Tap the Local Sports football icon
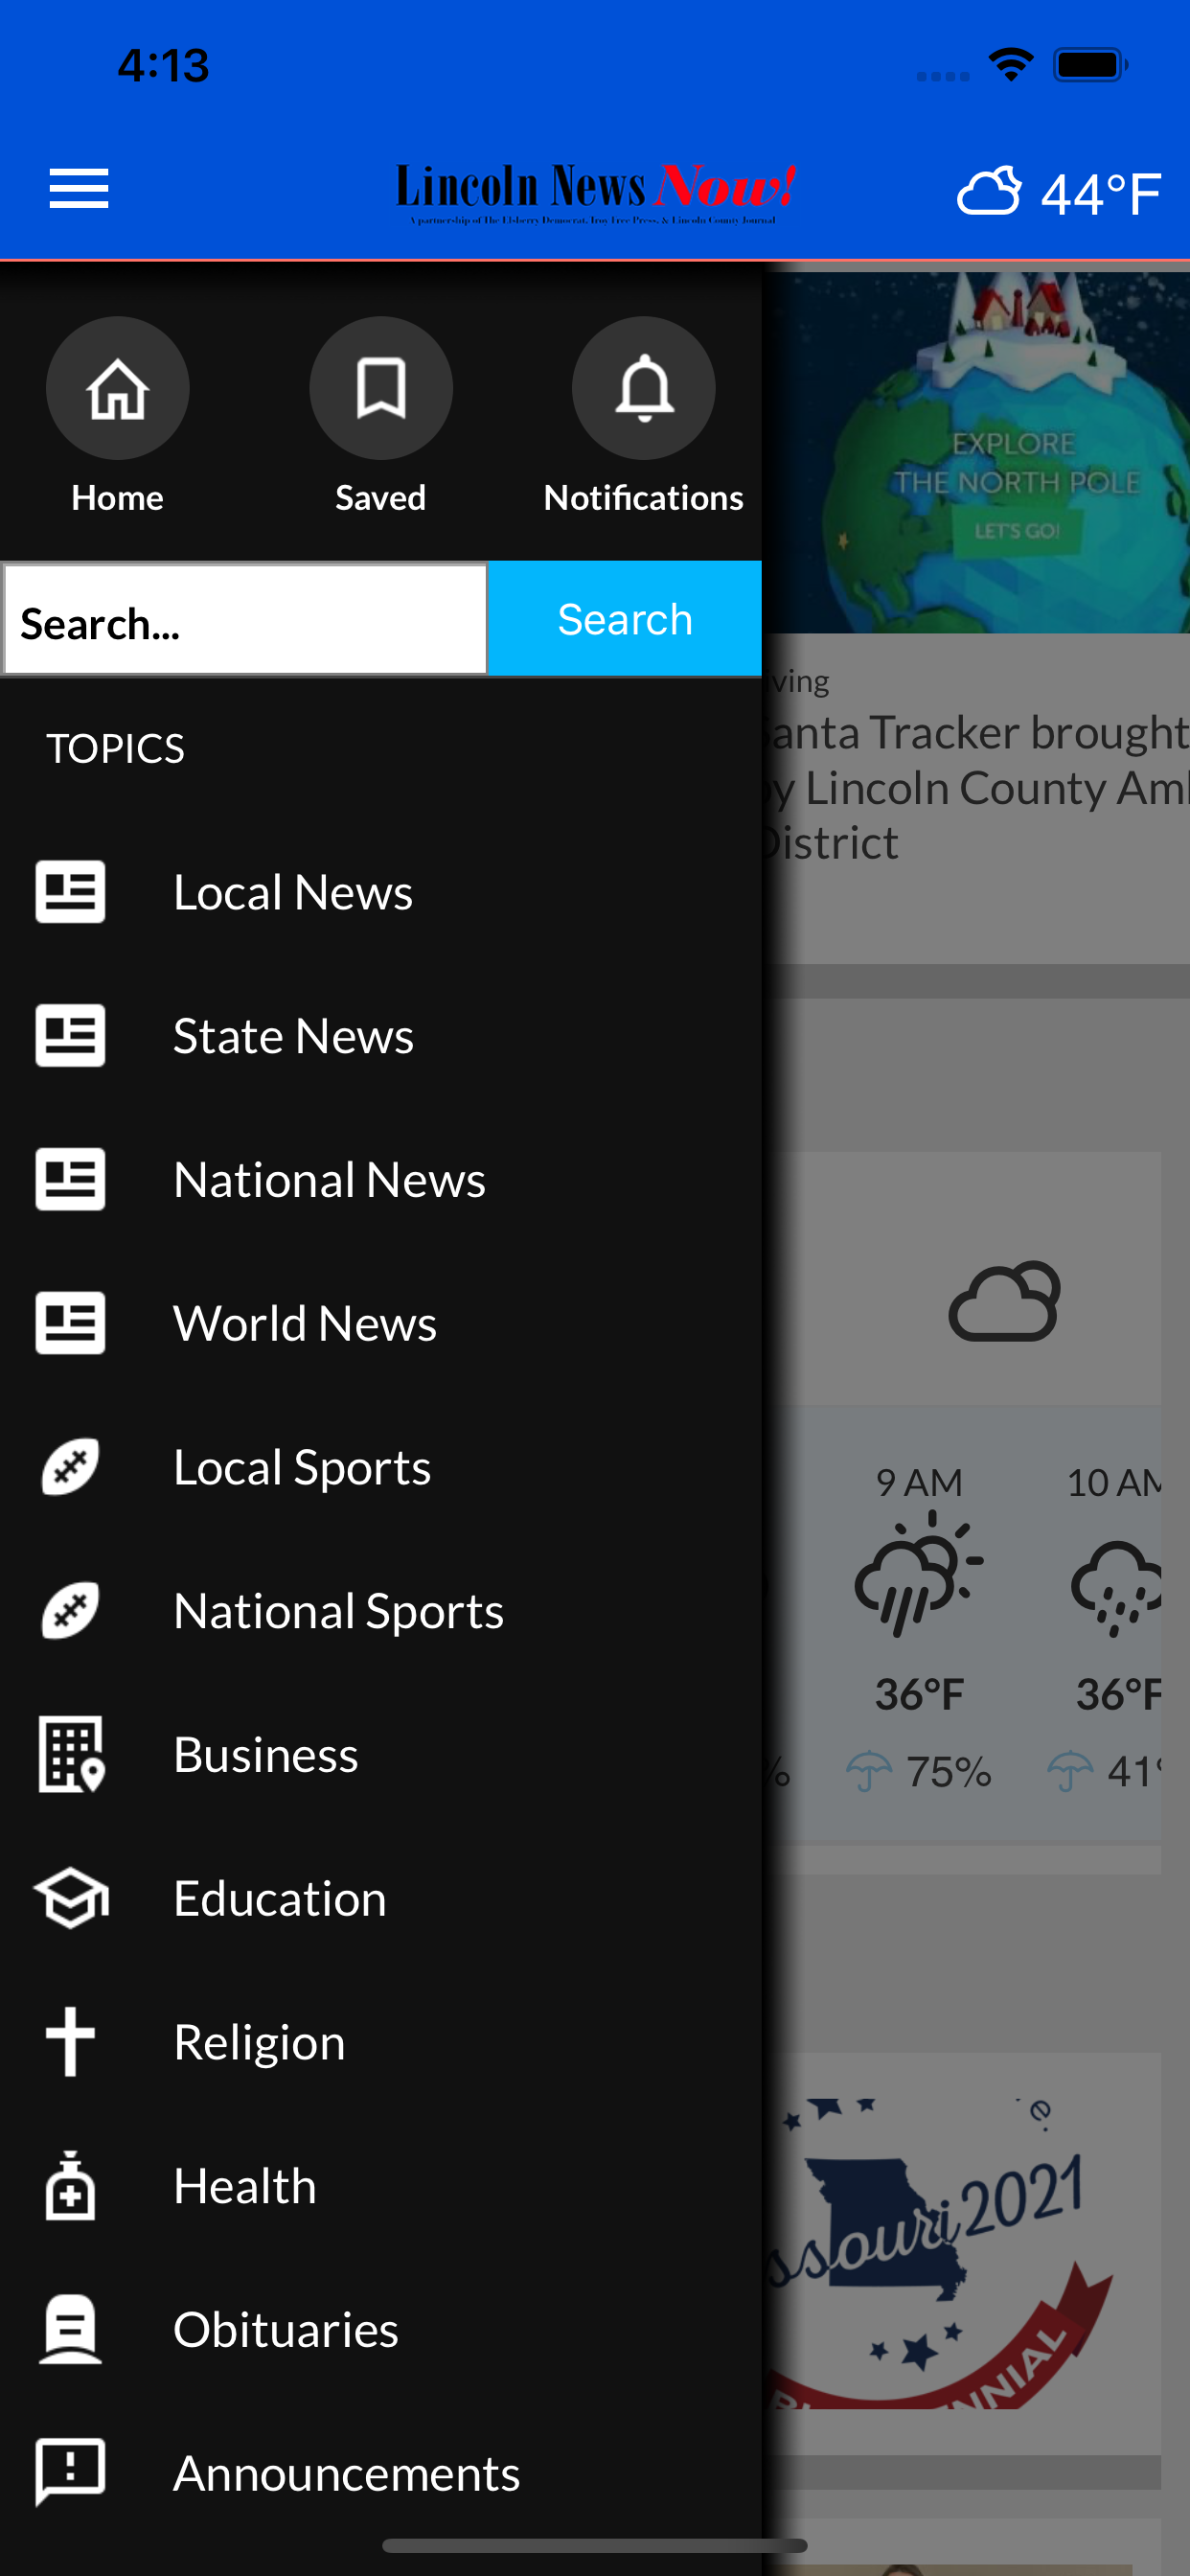 pyautogui.click(x=70, y=1467)
